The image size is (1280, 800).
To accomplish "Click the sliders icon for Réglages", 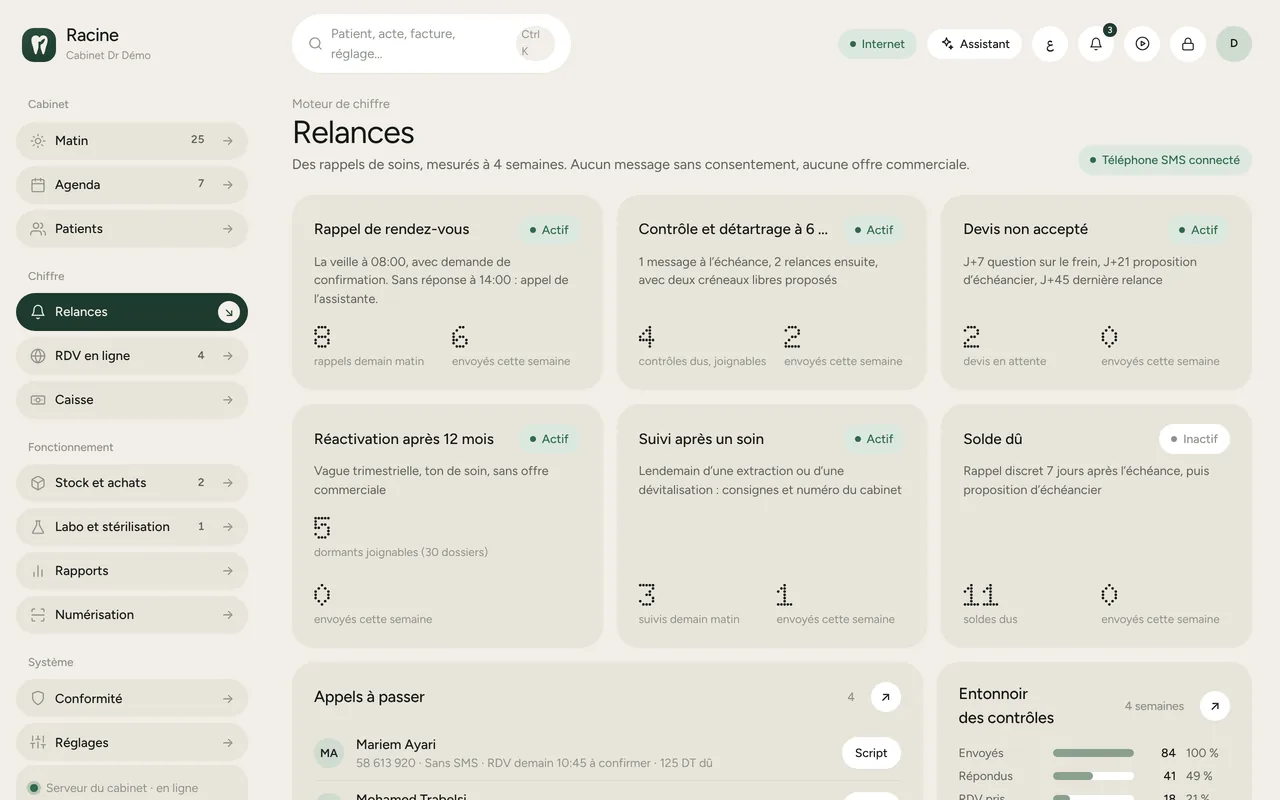I will 38,743.
